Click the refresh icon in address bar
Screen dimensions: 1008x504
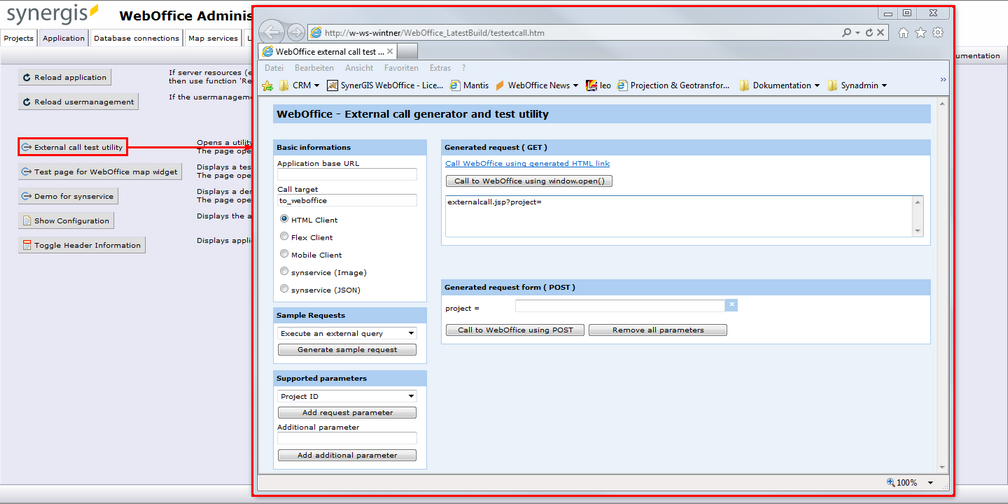pyautogui.click(x=869, y=32)
